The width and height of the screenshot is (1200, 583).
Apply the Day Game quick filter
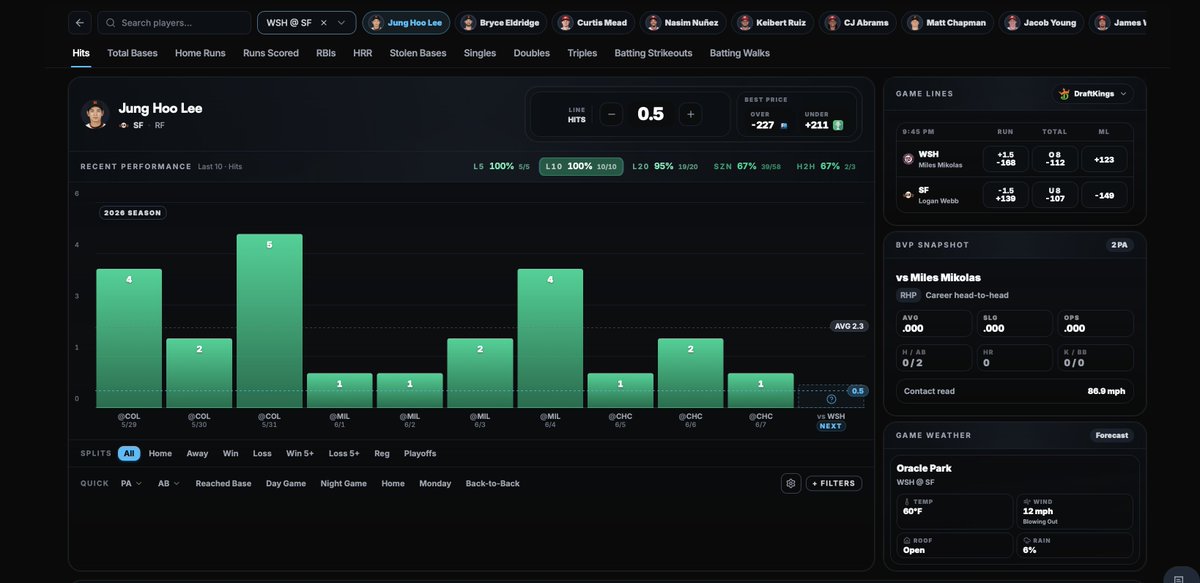[286, 483]
